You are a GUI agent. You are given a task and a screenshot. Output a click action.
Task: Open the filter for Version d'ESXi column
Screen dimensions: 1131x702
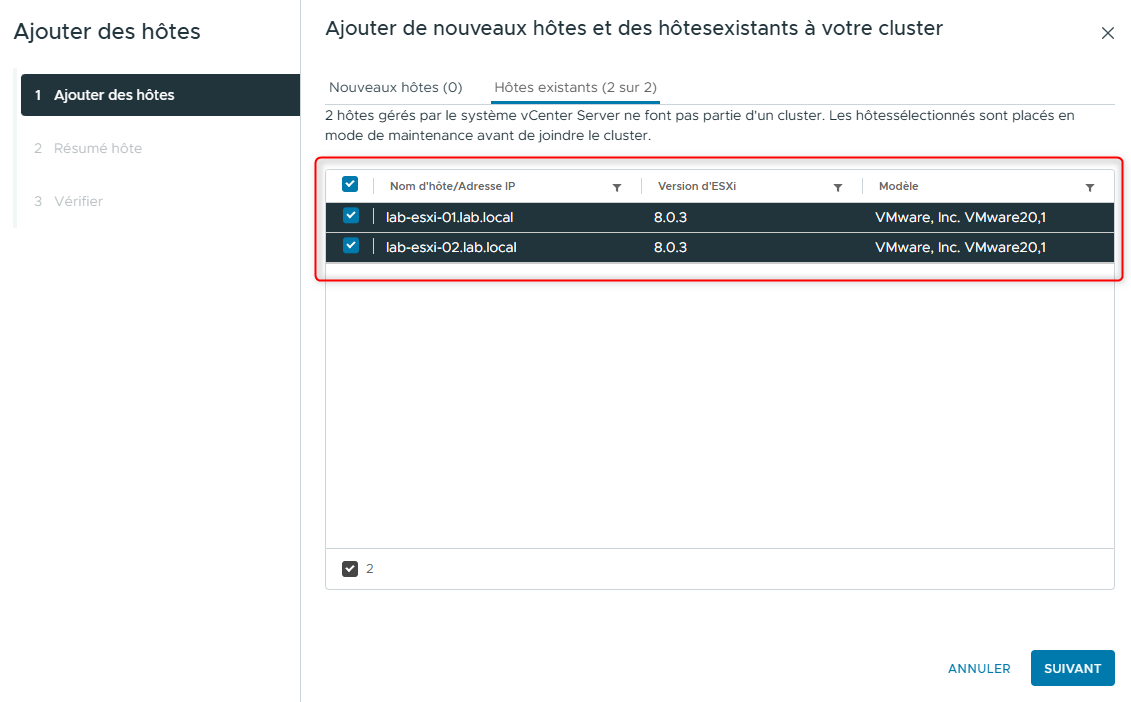pyautogui.click(x=838, y=187)
